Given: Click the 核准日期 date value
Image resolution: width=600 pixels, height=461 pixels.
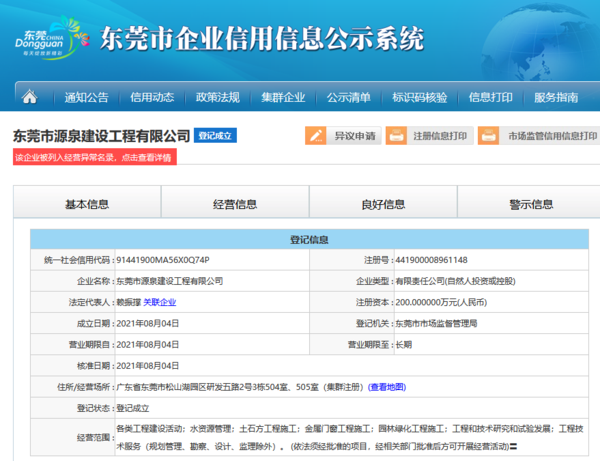Looking at the screenshot, I should coord(148,366).
